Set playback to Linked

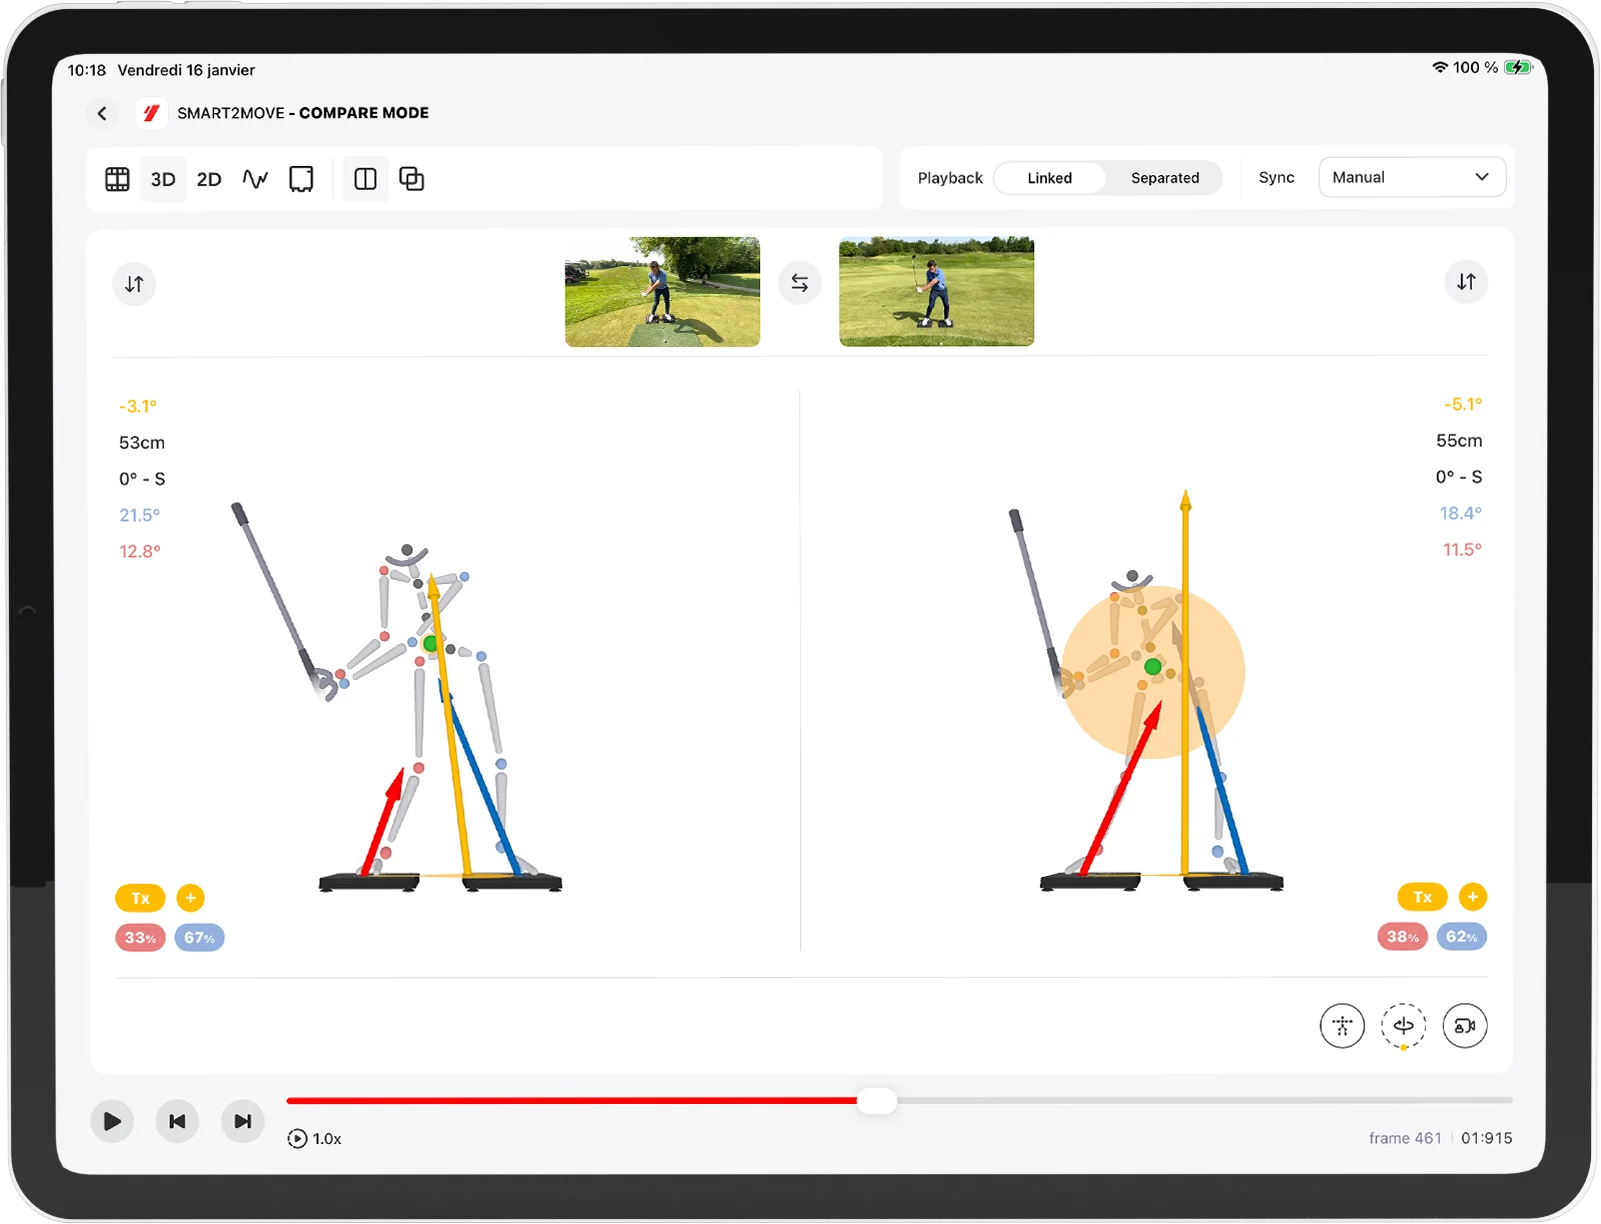(x=1049, y=178)
